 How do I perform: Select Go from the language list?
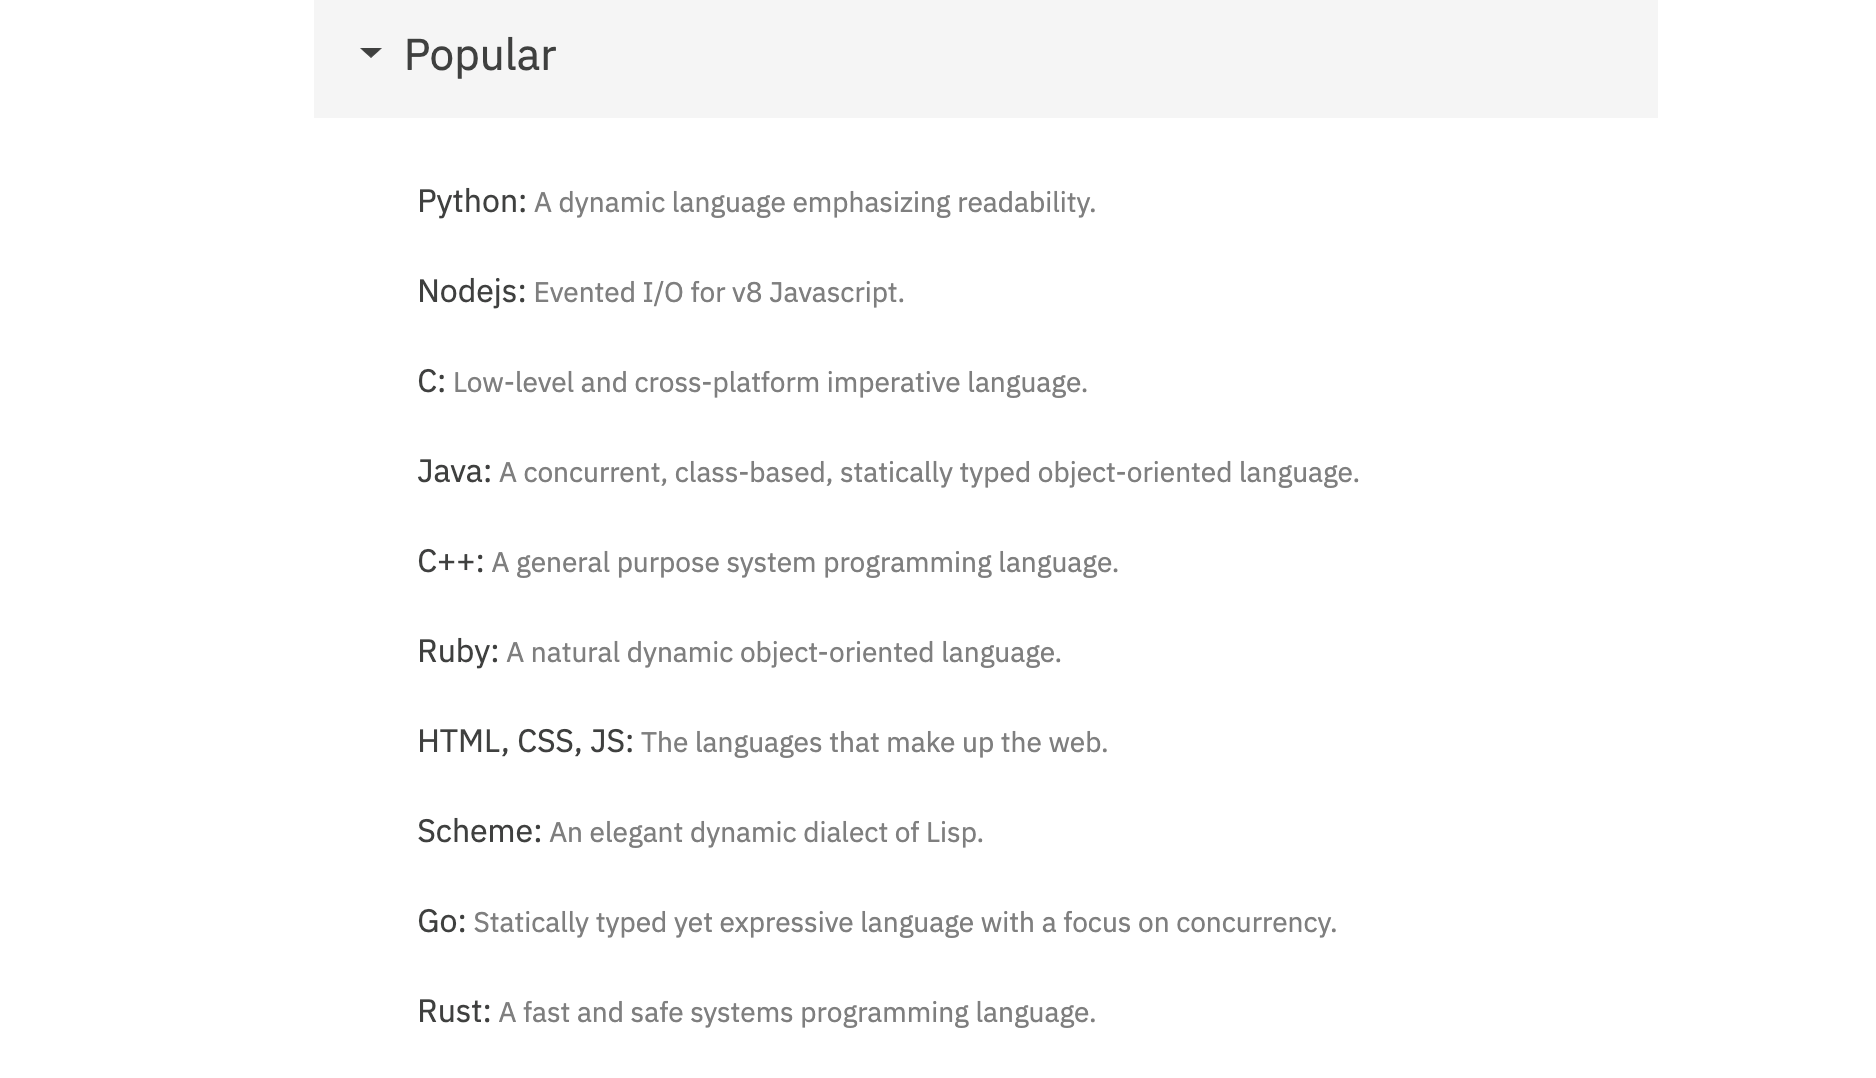[443, 921]
